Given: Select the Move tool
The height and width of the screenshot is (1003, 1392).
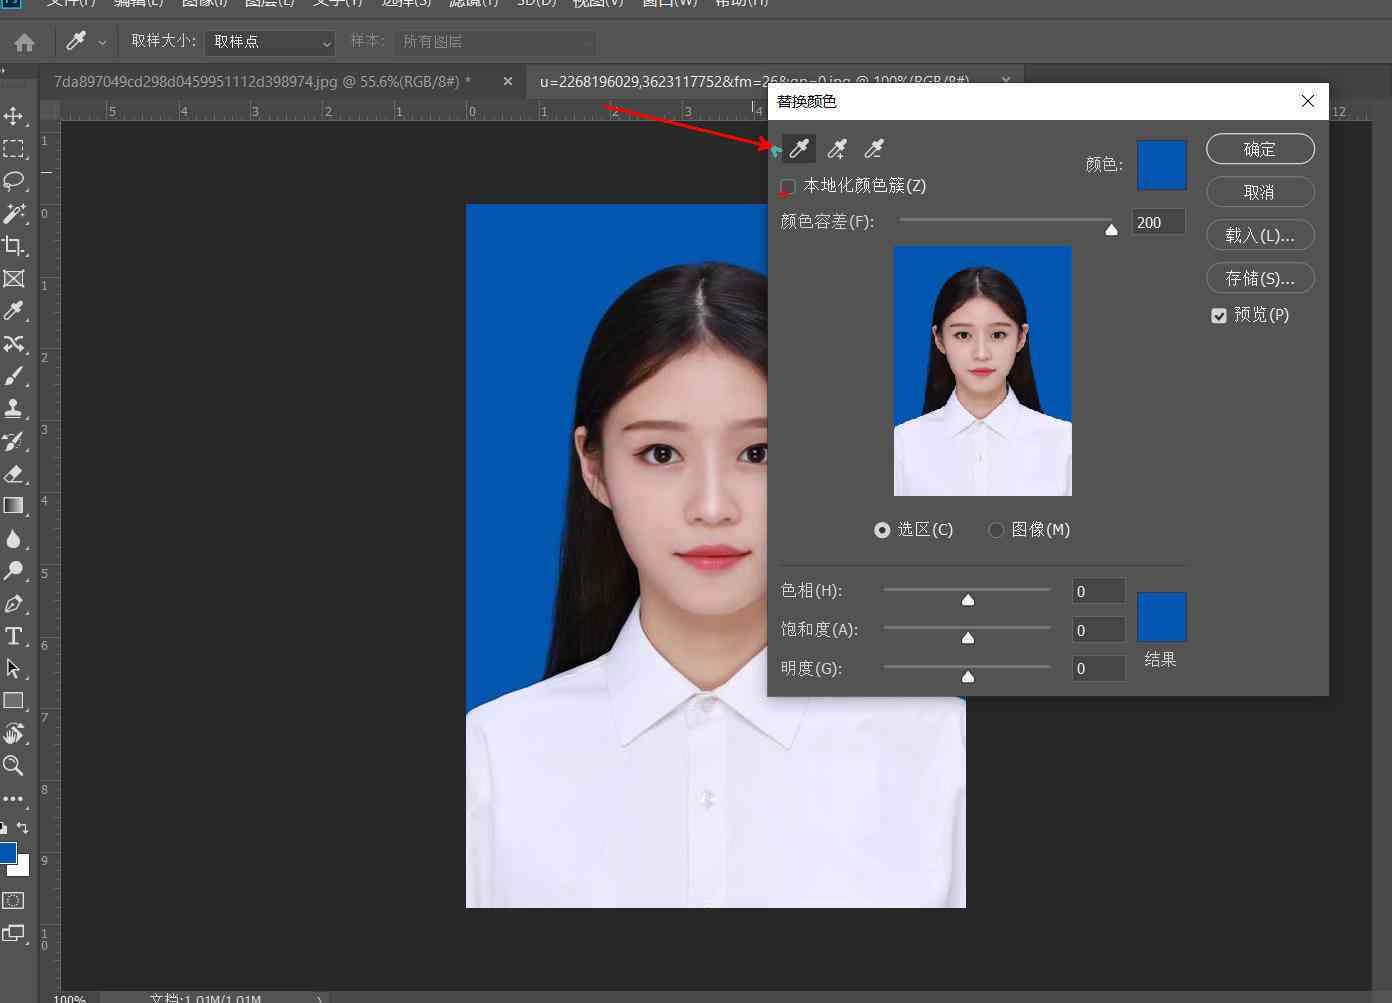Looking at the screenshot, I should tap(14, 116).
